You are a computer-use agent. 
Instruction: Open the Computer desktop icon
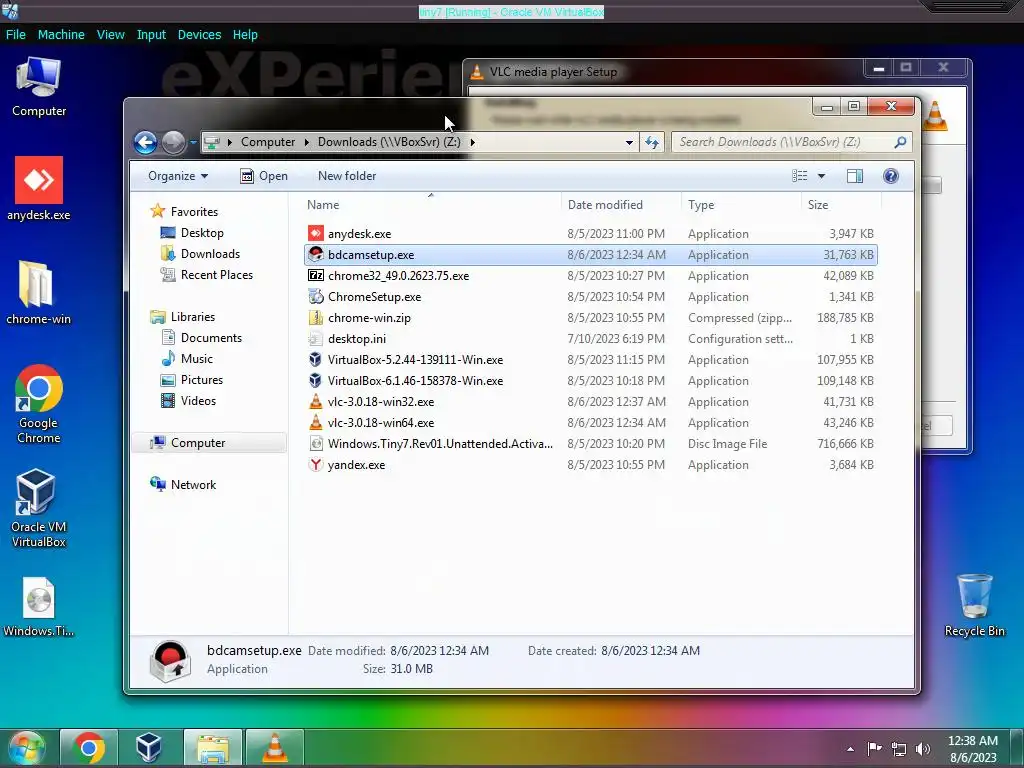point(39,87)
